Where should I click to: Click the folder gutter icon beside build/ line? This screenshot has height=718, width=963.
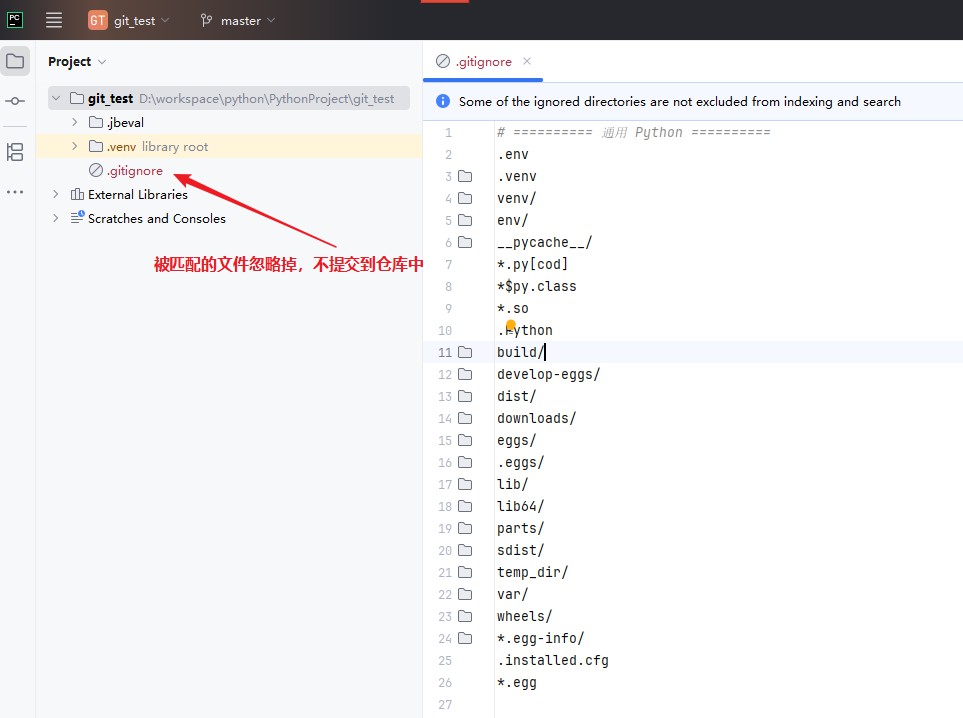(466, 352)
